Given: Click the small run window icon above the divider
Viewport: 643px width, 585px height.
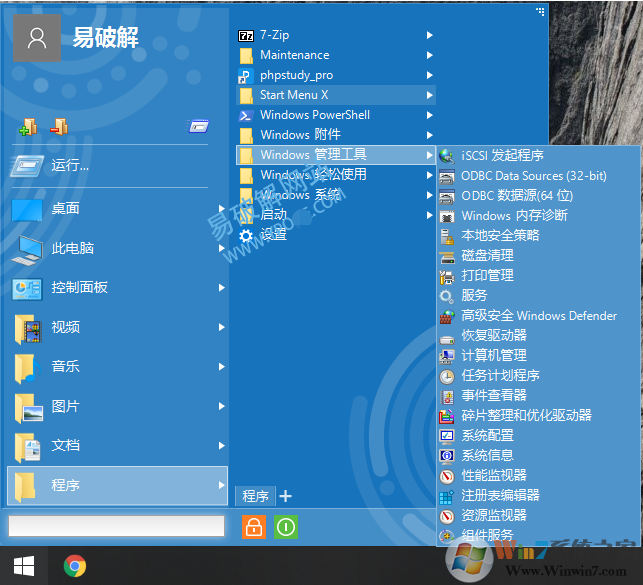Looking at the screenshot, I should 198,126.
